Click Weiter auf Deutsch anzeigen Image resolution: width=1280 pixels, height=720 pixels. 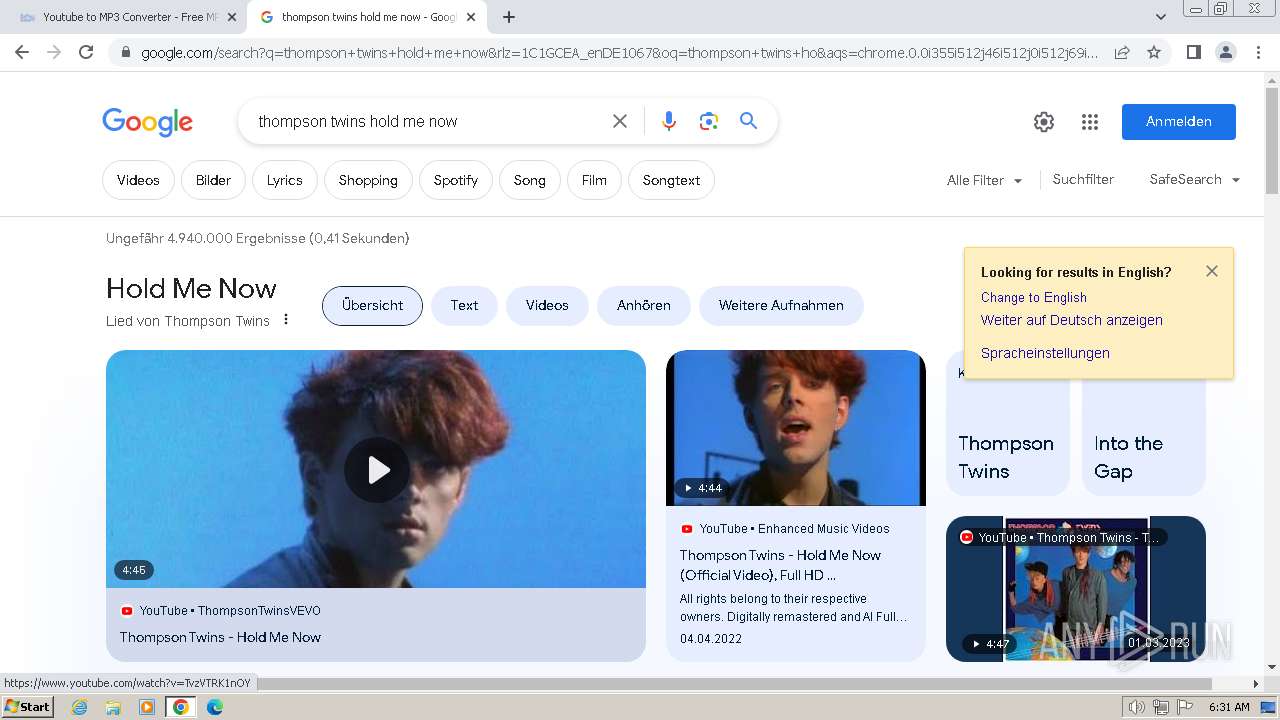(x=1071, y=320)
